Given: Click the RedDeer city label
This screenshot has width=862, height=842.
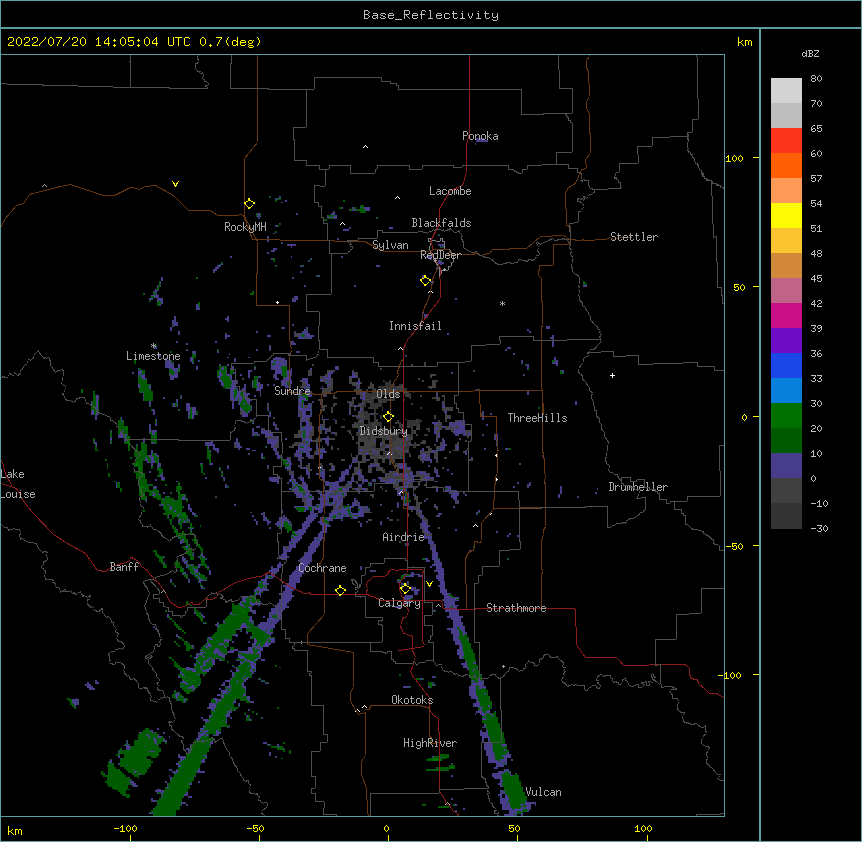Looking at the screenshot, I should tap(440, 255).
